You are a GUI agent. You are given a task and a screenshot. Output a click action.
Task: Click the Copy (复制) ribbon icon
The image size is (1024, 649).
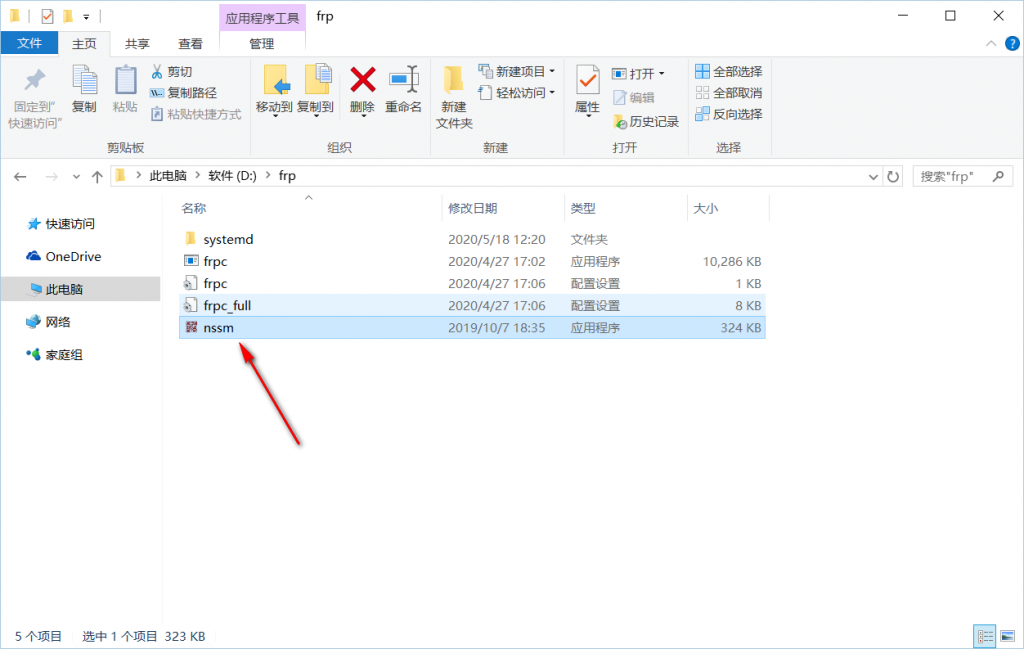coord(84,81)
